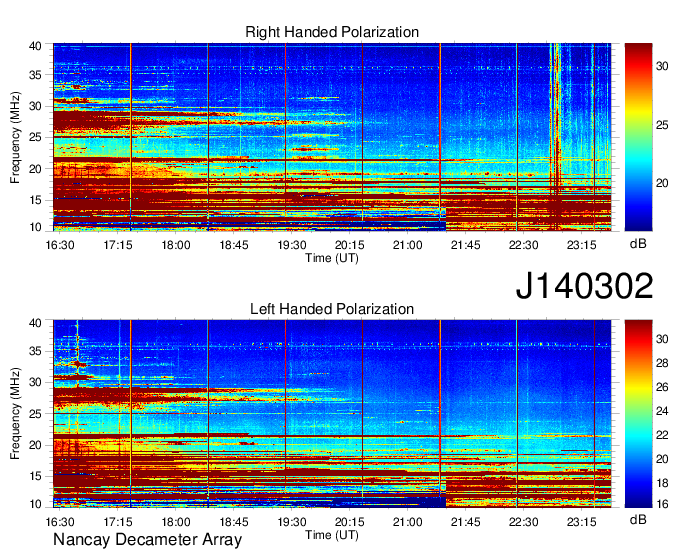Screen dimensions: 680x552
Task: Click frequency tick "40" of Right Handed plot
Action: point(35,46)
